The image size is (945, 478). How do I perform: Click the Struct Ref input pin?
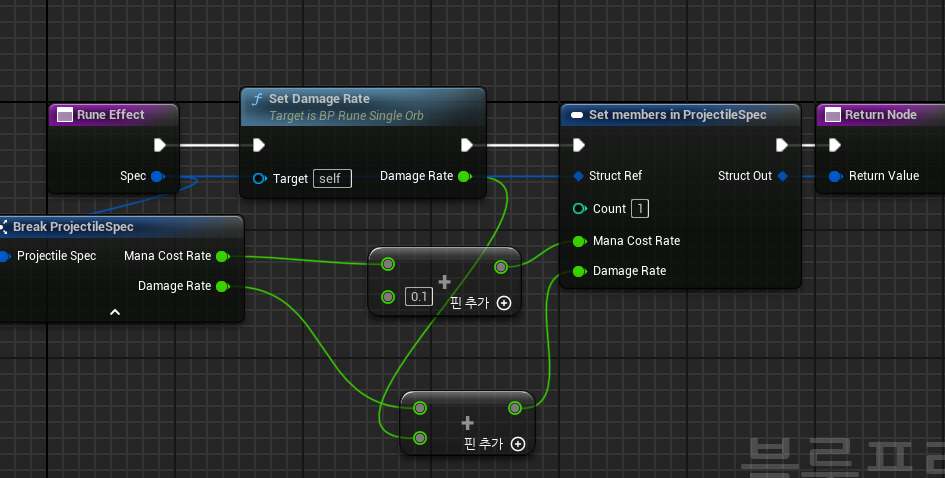pos(579,176)
